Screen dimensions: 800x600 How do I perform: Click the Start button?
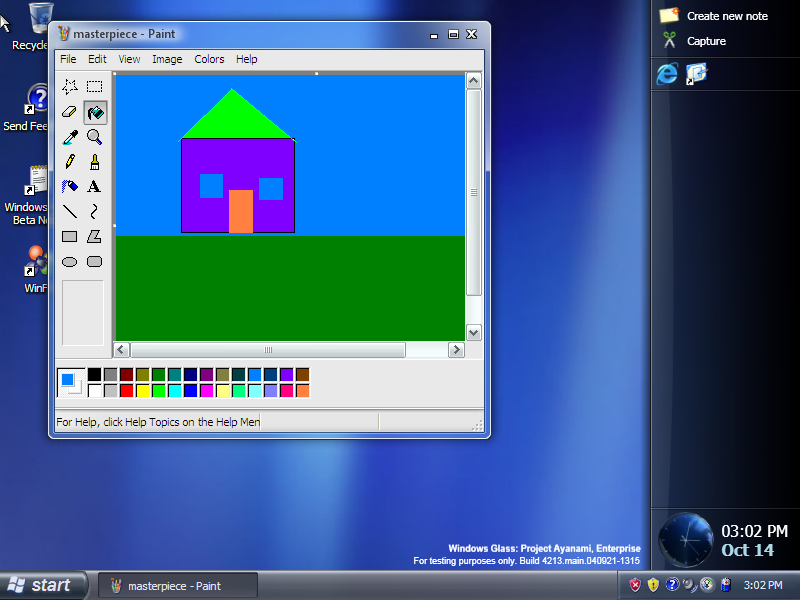point(42,585)
